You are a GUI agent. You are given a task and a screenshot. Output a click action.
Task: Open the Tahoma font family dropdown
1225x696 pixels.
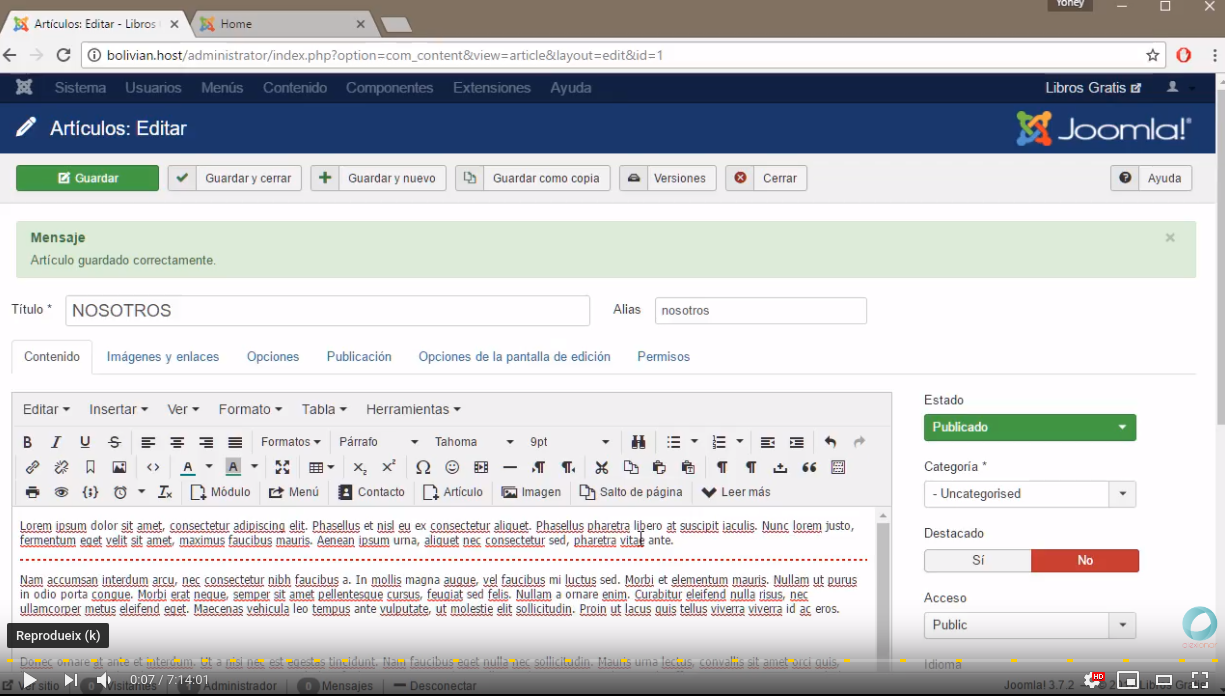pos(473,442)
